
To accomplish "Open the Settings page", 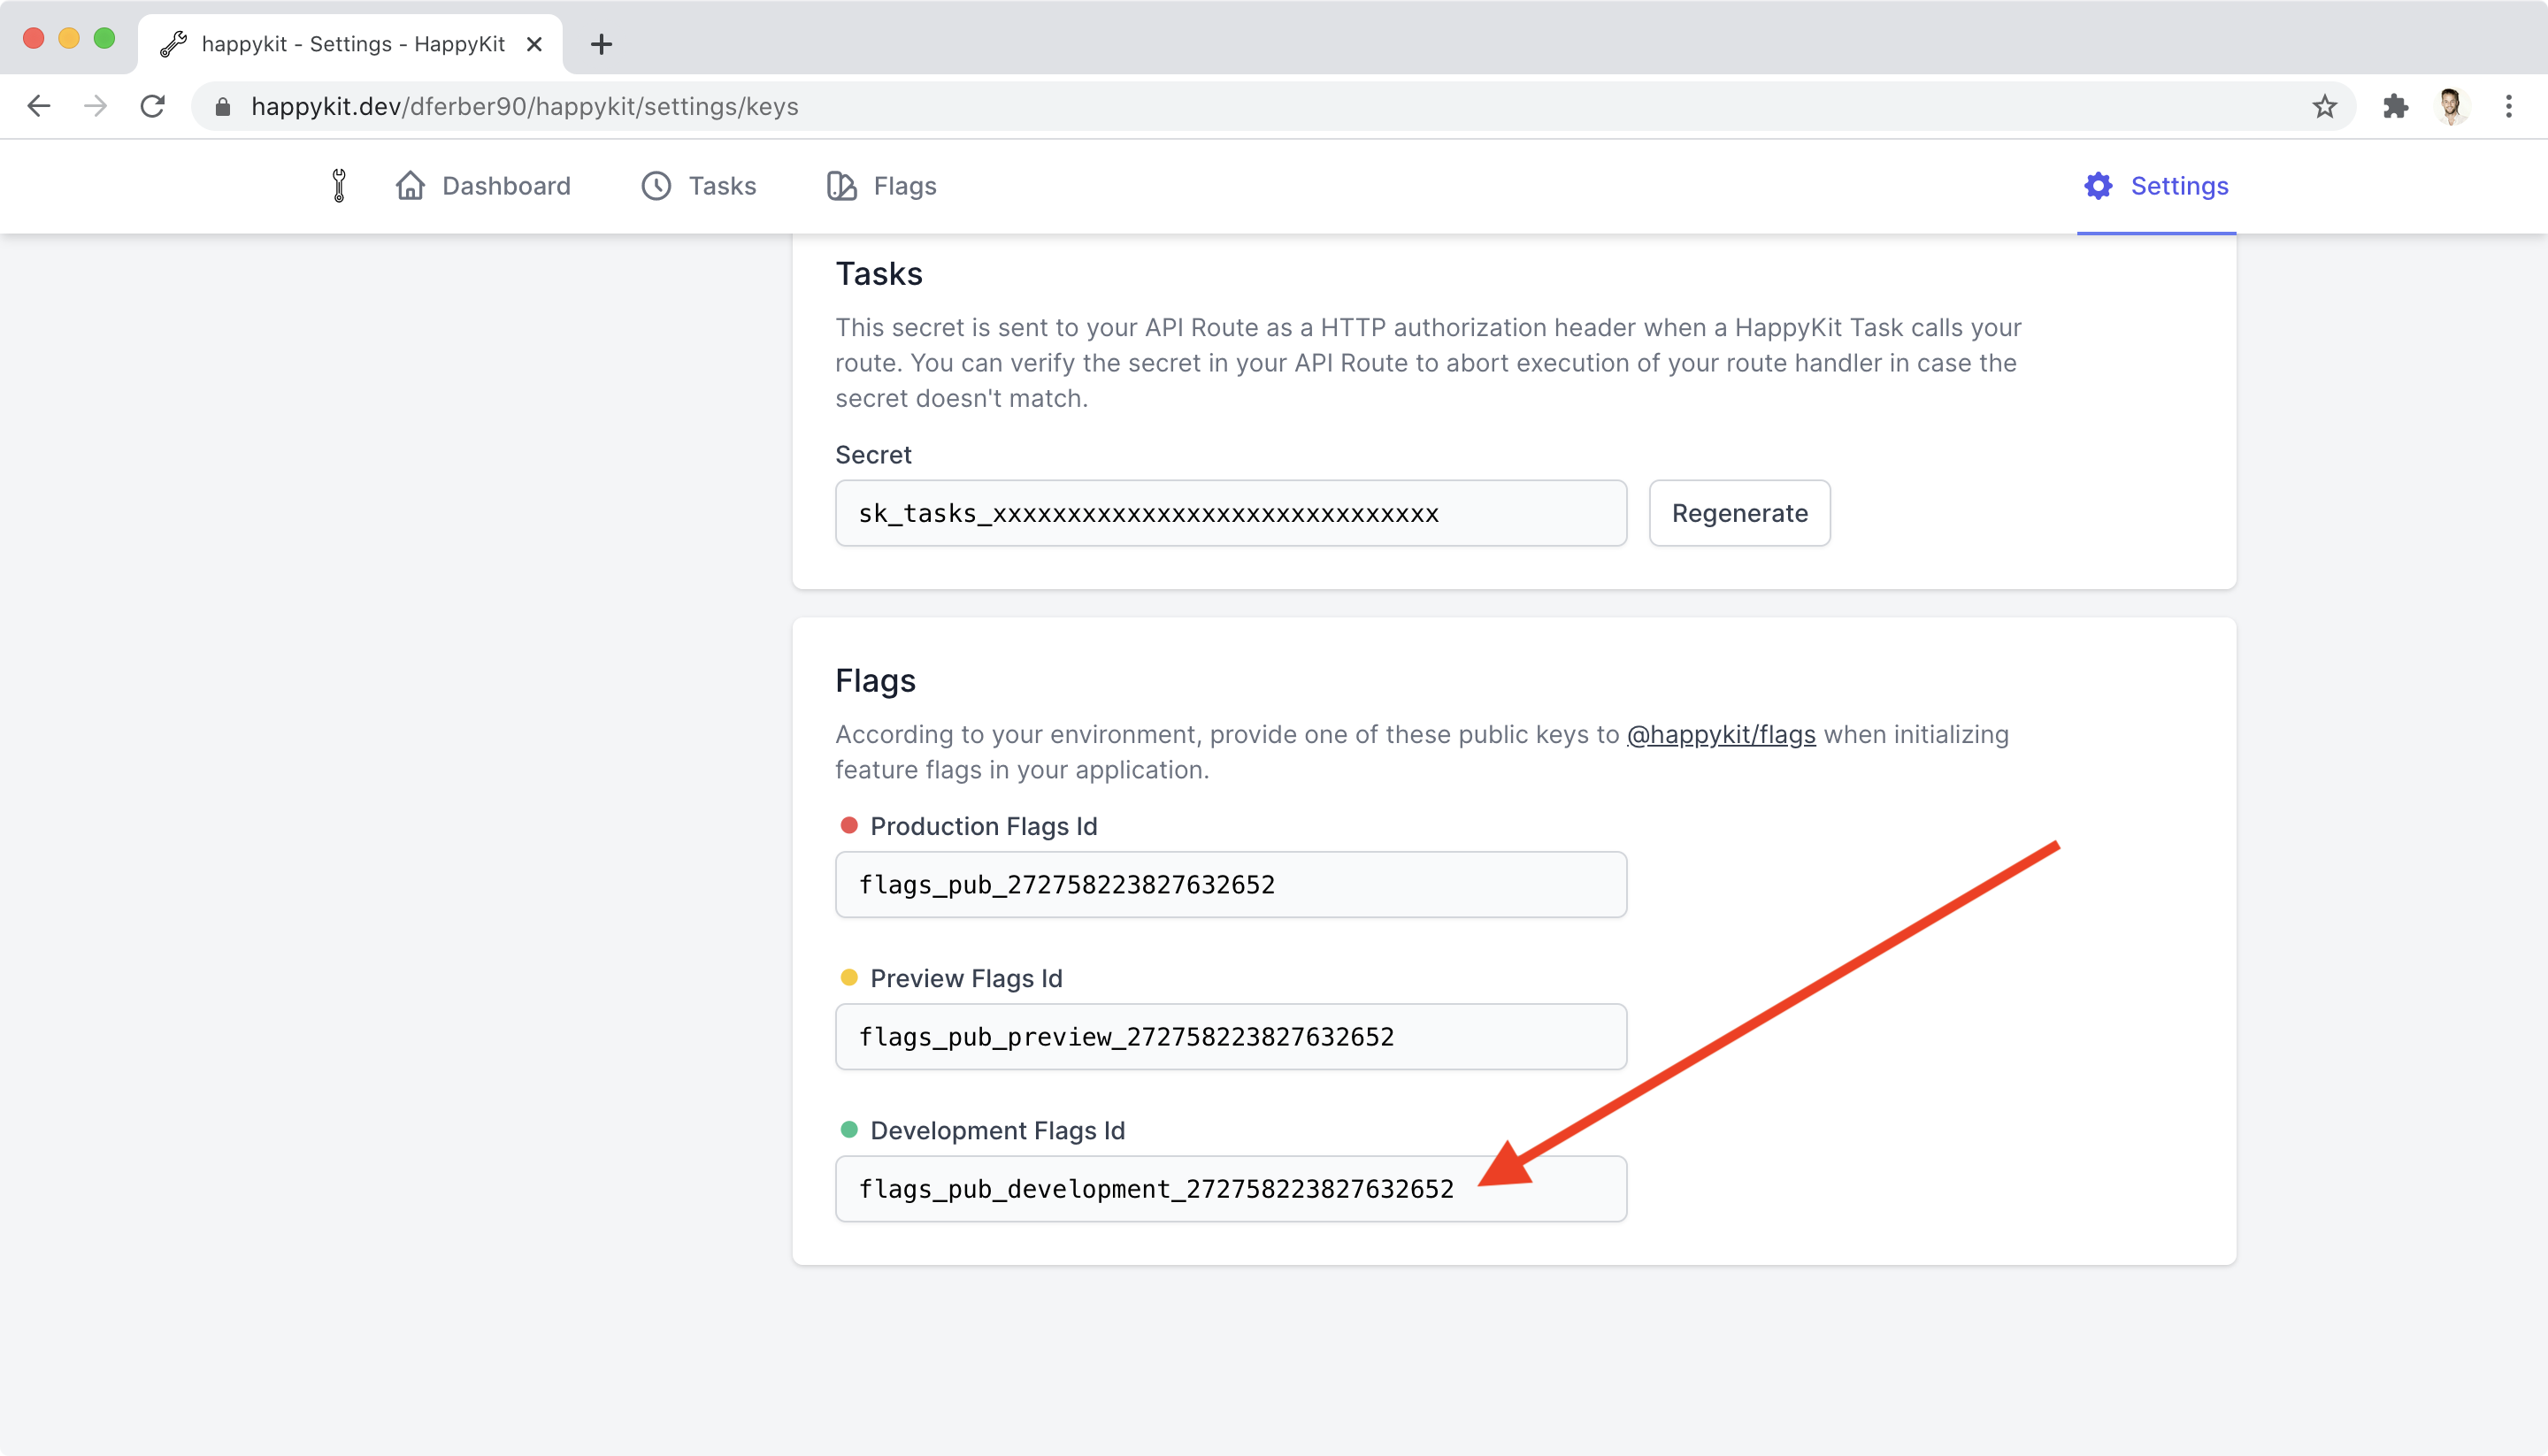I will [2156, 186].
